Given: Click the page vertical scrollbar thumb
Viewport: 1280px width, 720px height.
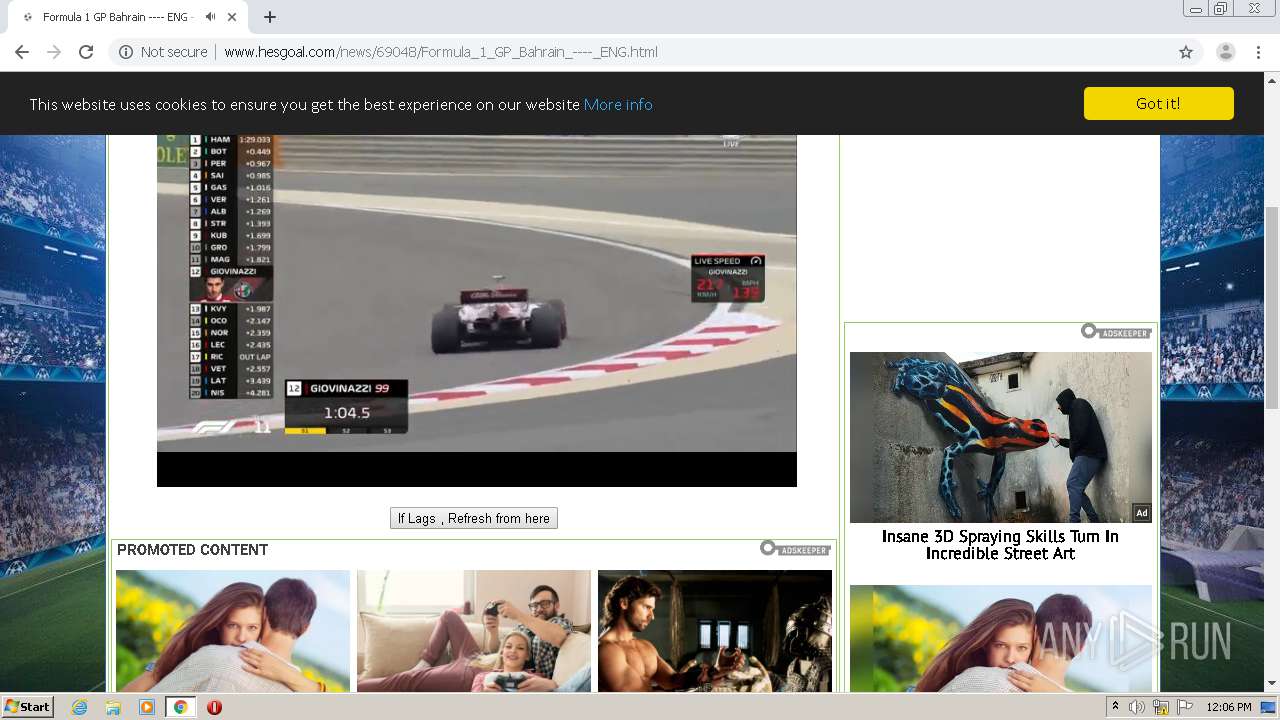Looking at the screenshot, I should [1272, 307].
